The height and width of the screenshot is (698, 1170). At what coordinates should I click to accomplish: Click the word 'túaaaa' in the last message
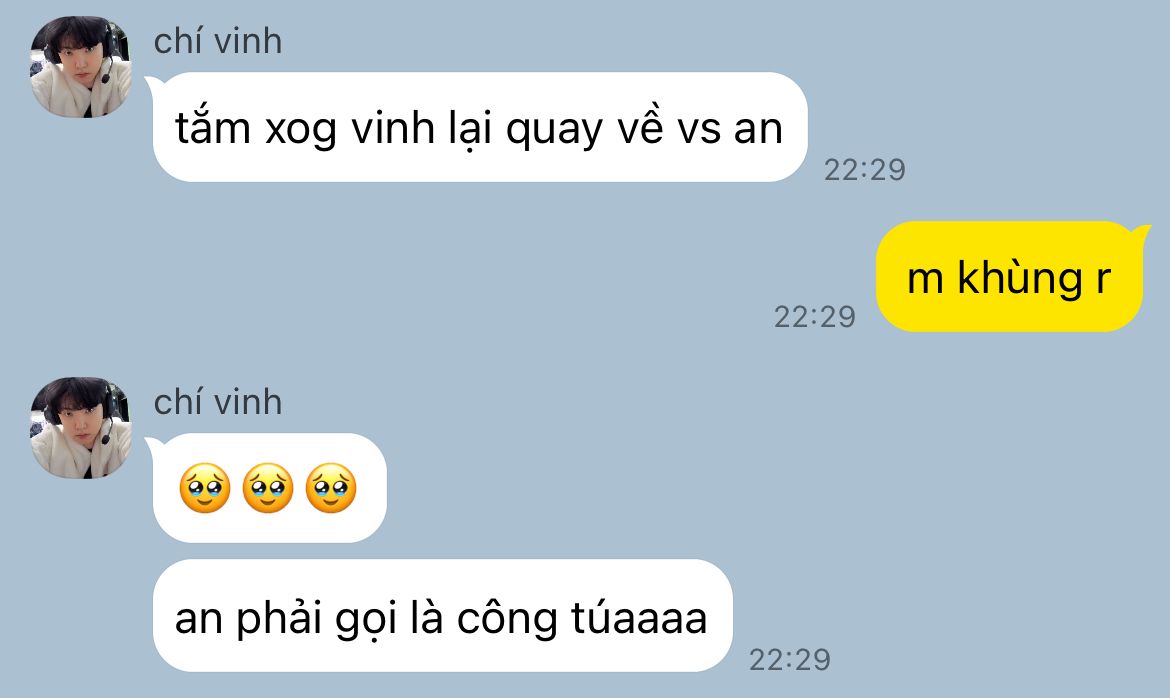tap(639, 618)
